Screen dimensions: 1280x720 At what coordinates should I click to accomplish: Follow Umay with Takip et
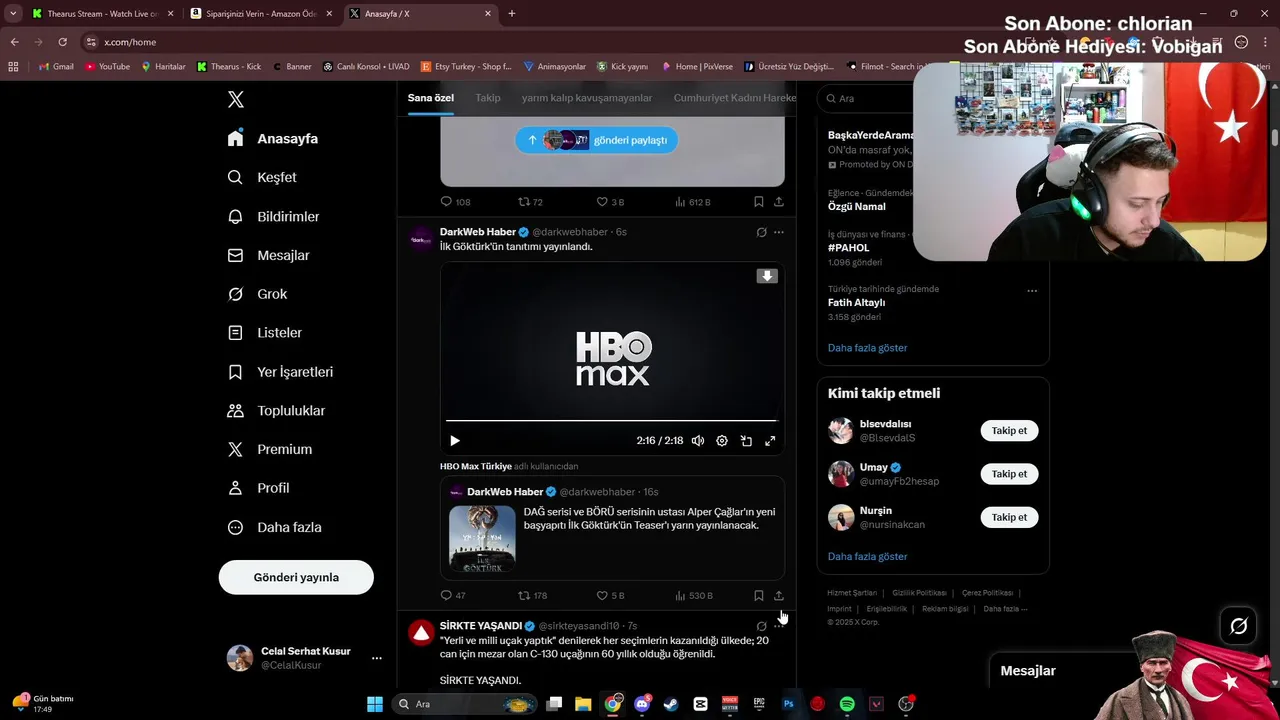pyautogui.click(x=1009, y=474)
